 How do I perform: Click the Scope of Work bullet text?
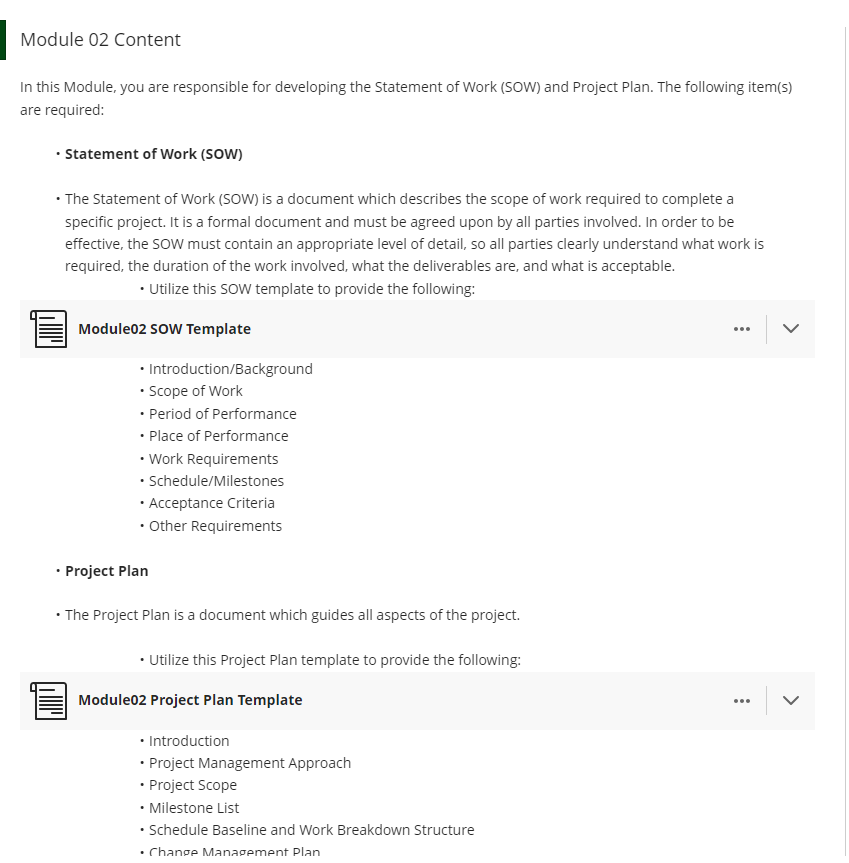coord(195,391)
